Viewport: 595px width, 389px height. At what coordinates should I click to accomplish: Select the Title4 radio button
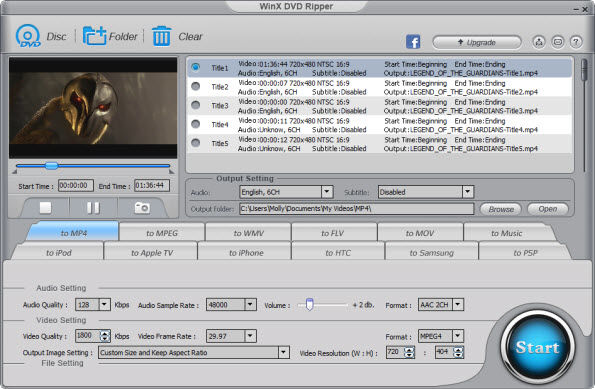point(195,124)
